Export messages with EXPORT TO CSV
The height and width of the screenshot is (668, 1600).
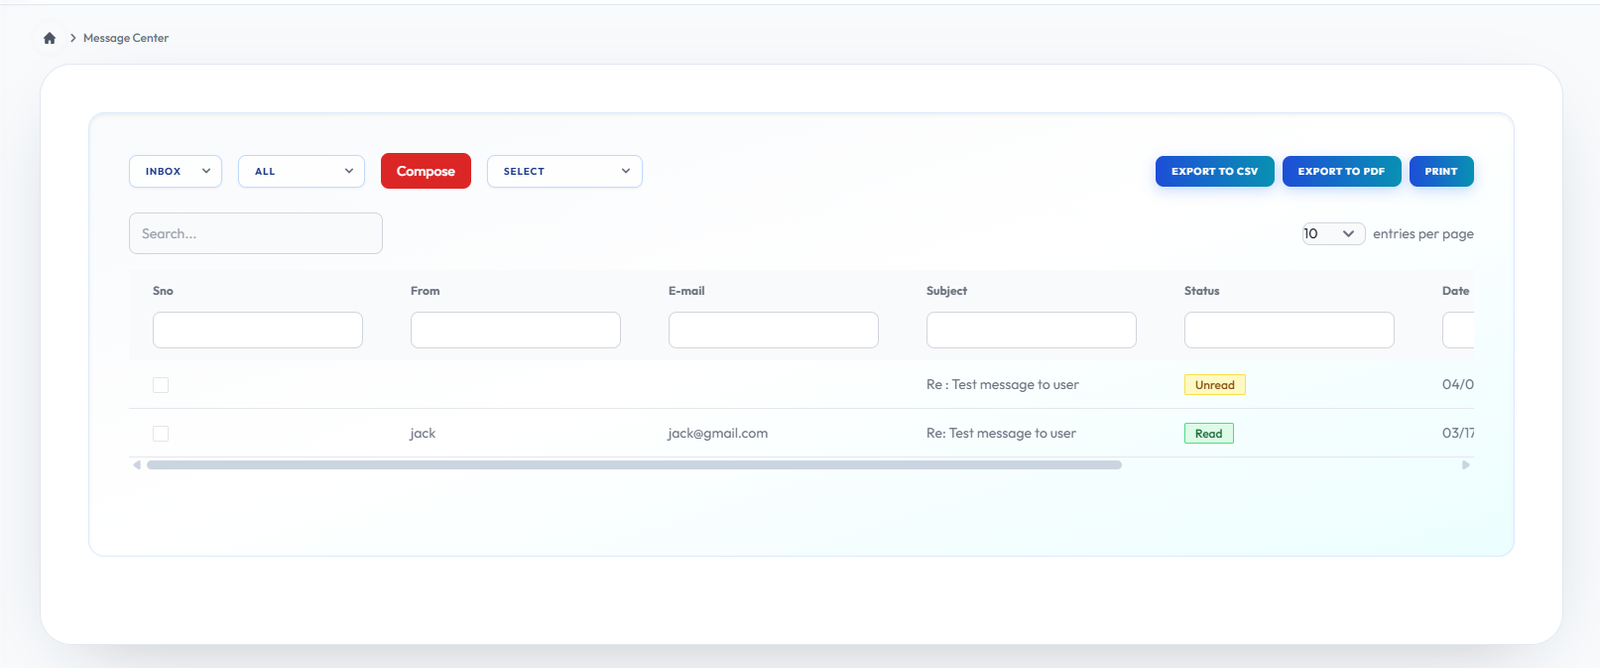click(1215, 171)
